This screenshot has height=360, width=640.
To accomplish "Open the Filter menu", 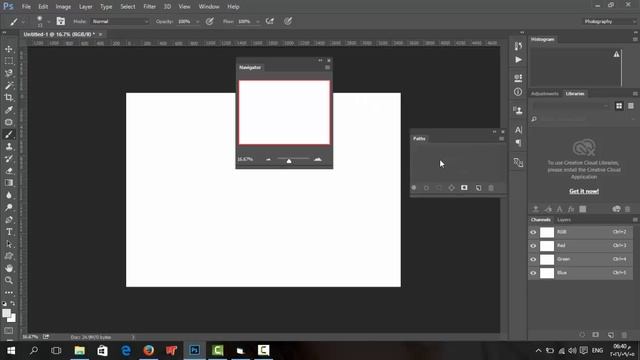I will (x=149, y=7).
